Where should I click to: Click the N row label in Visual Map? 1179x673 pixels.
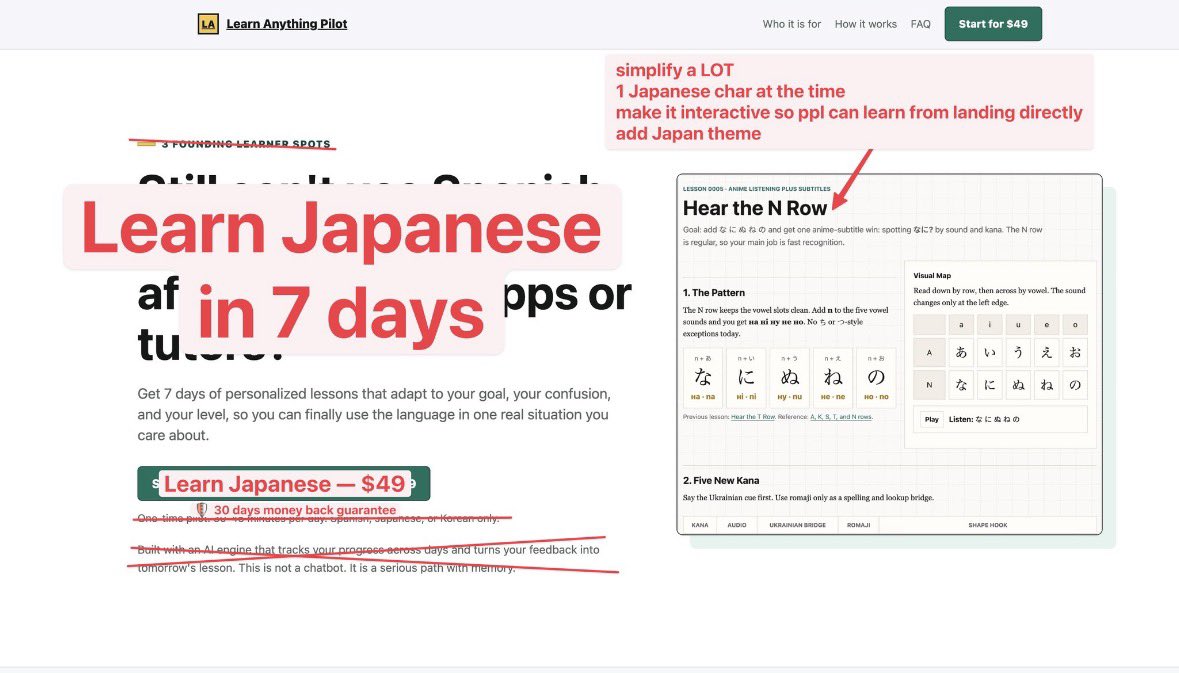tap(929, 385)
